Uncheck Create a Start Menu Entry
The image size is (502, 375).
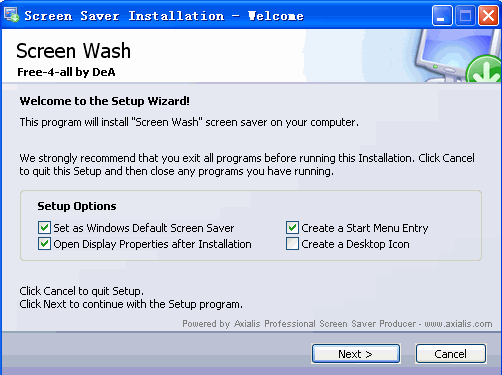pos(292,228)
